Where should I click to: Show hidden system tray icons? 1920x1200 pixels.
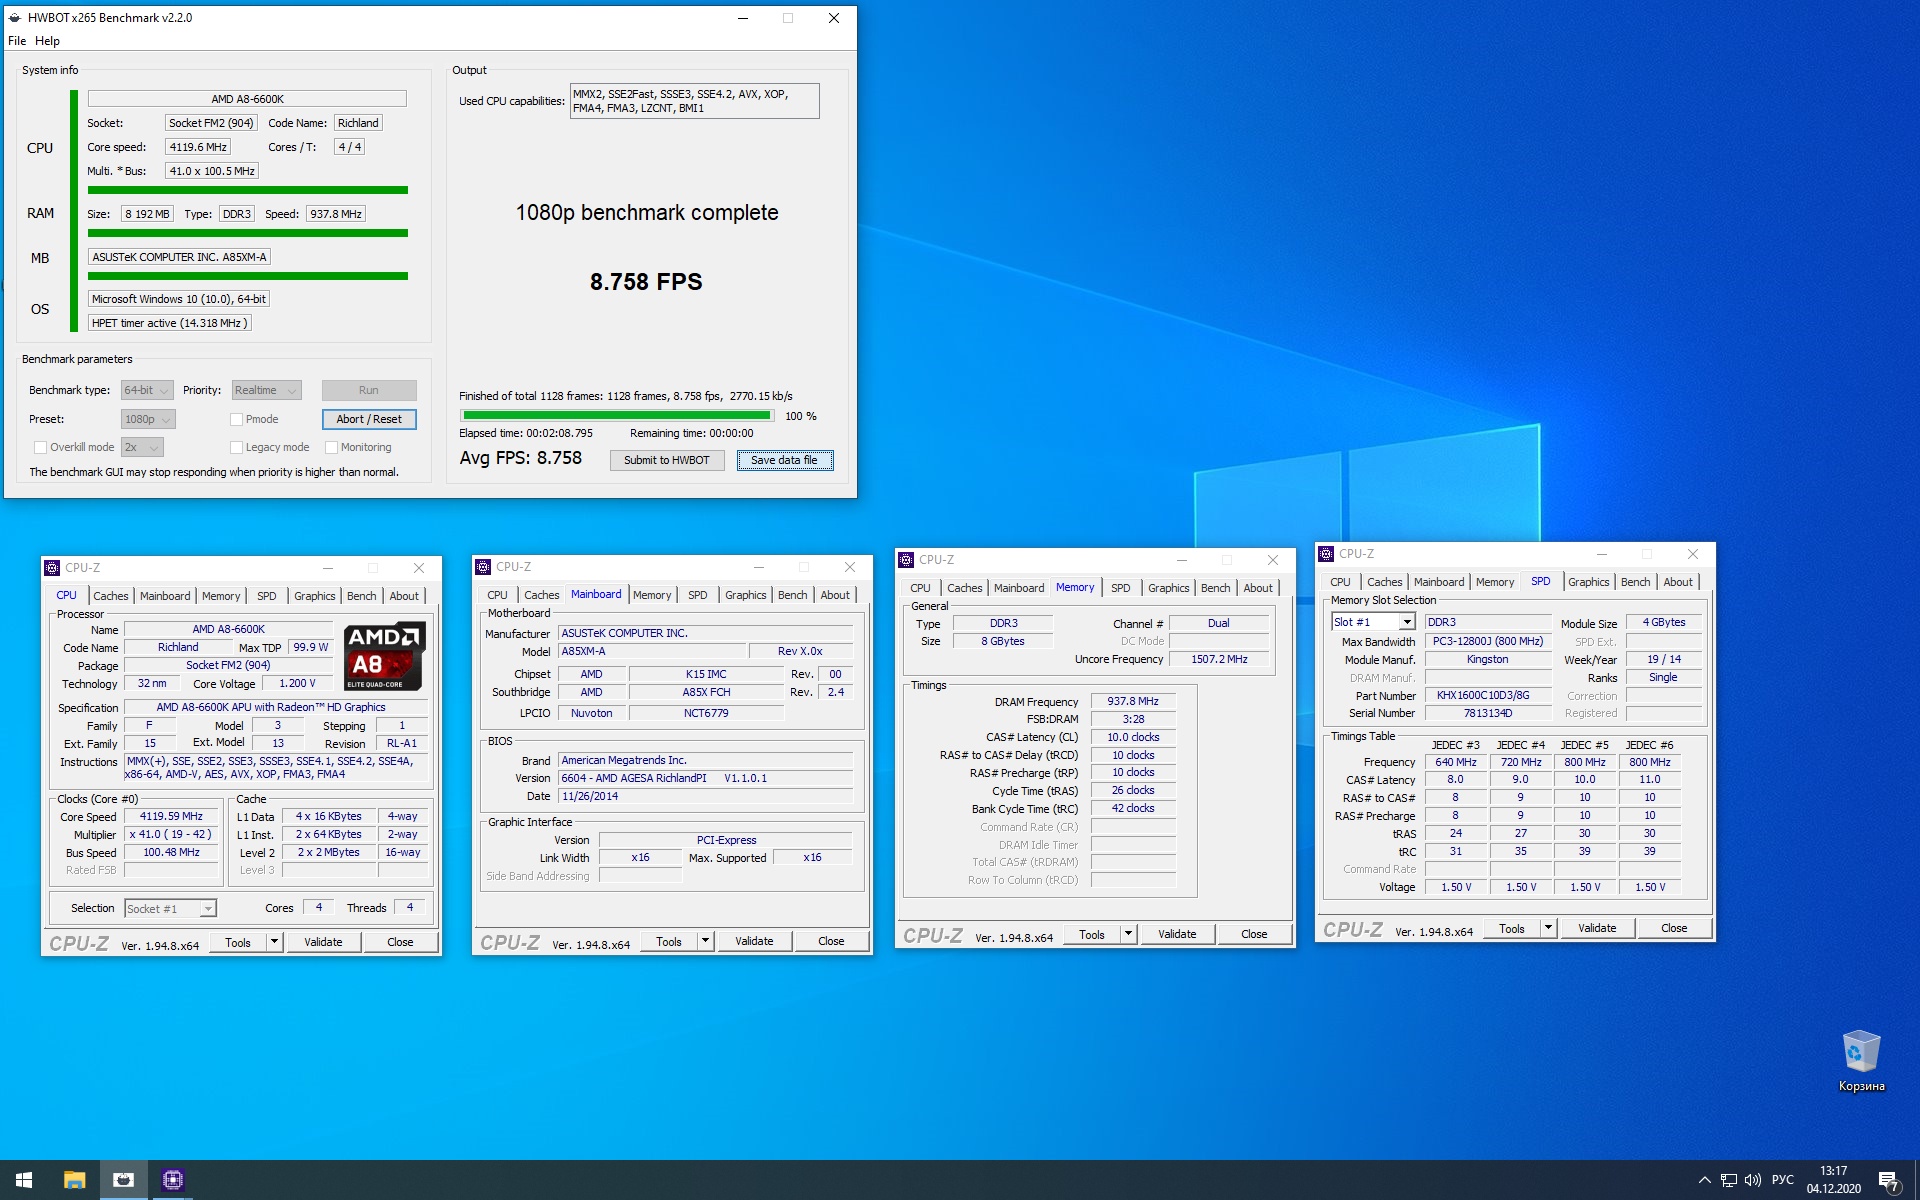coord(1704,1180)
